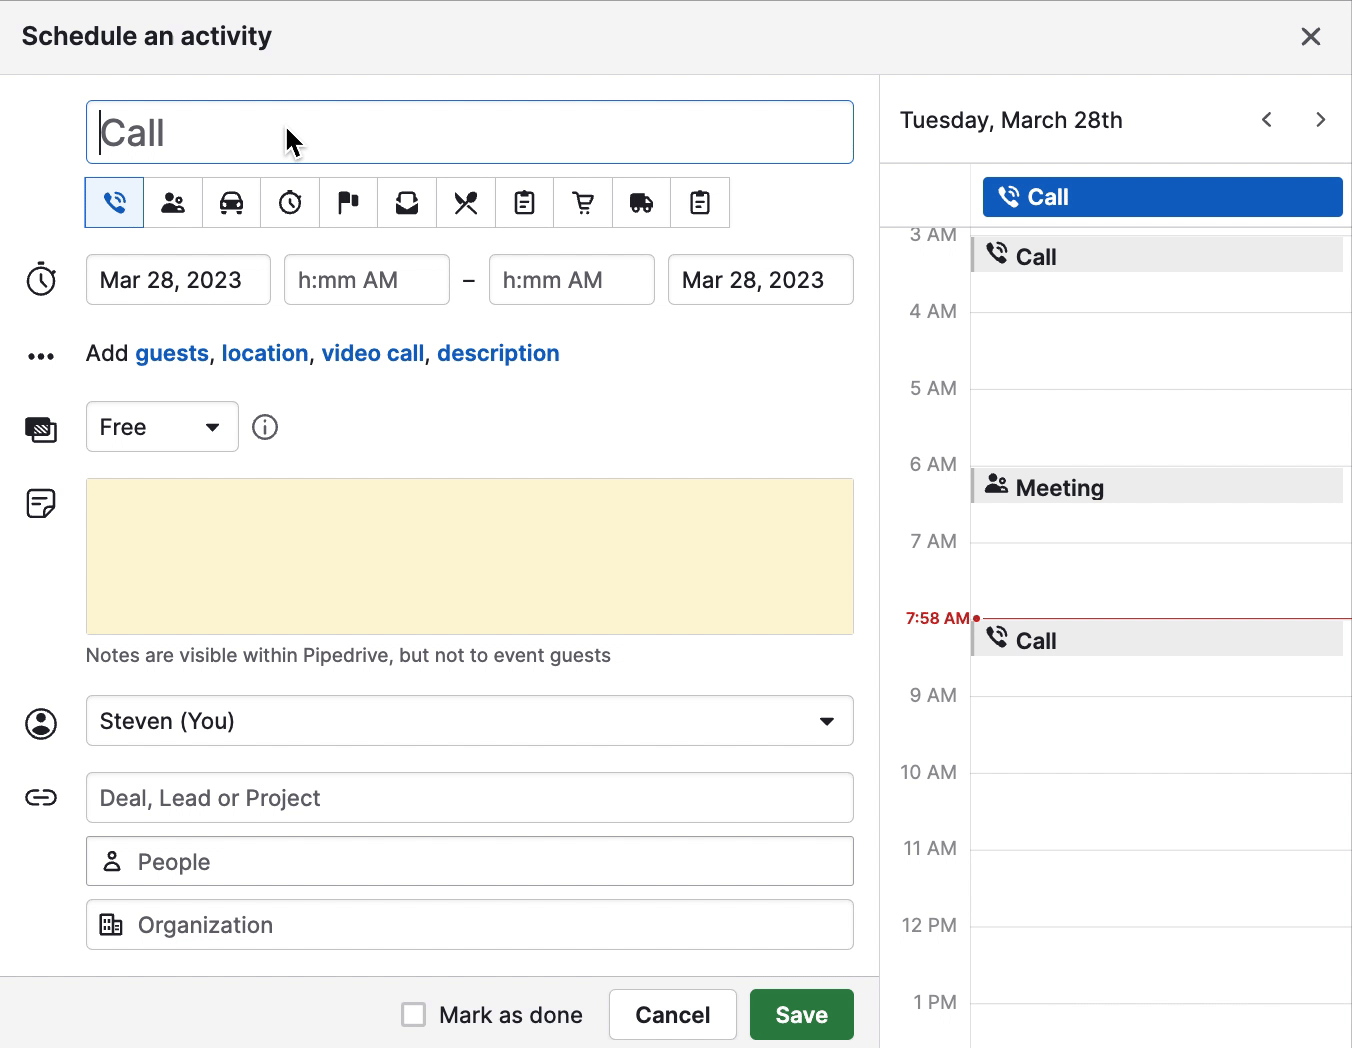Choose the deadline clock activity icon
This screenshot has width=1352, height=1048.
(290, 203)
